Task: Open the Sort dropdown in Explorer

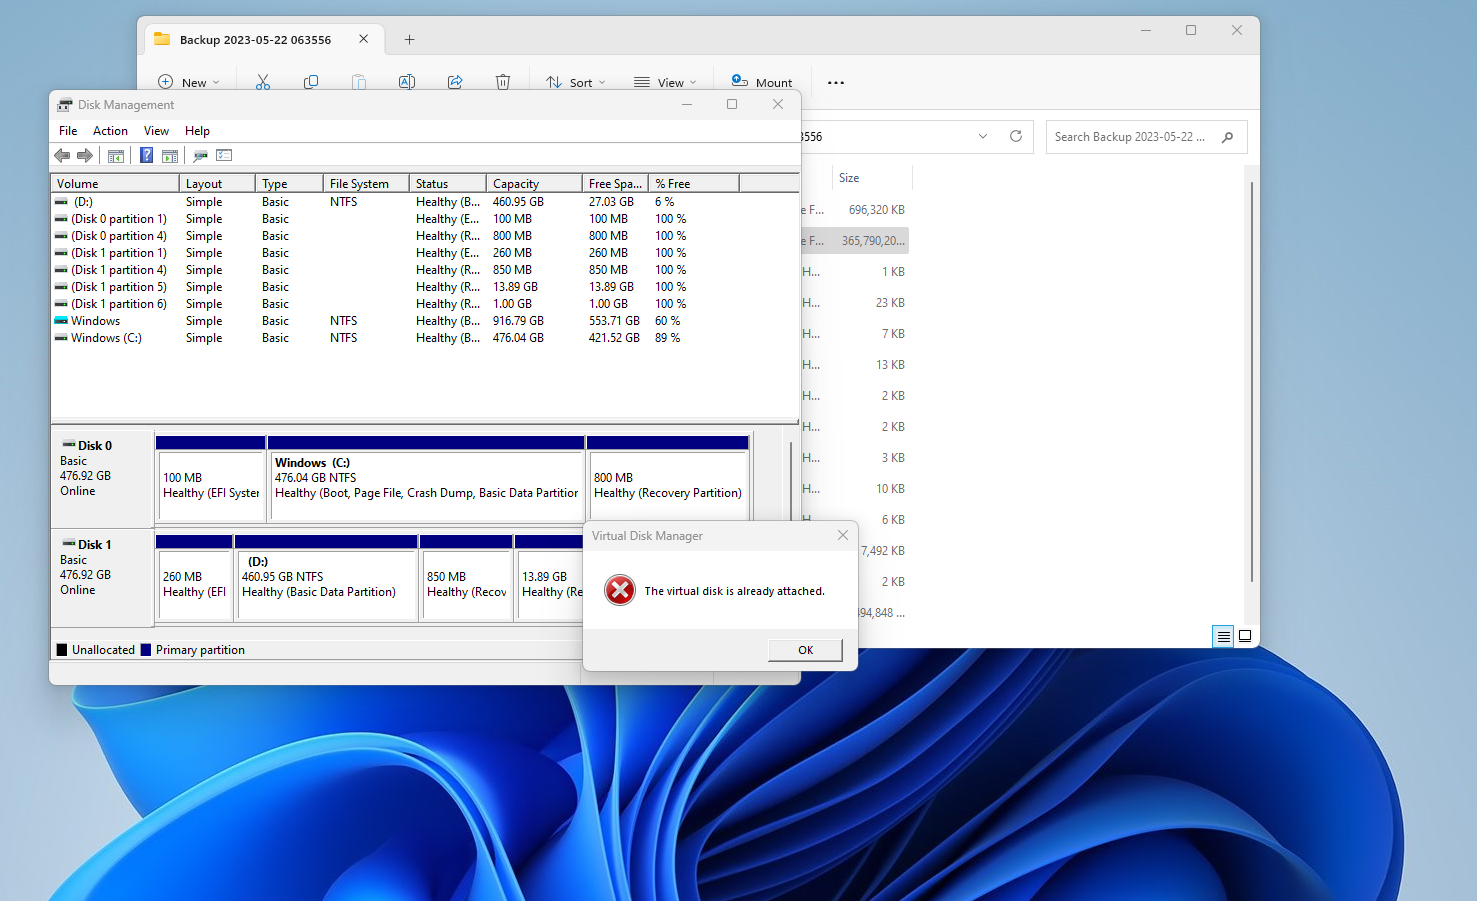Action: [576, 82]
